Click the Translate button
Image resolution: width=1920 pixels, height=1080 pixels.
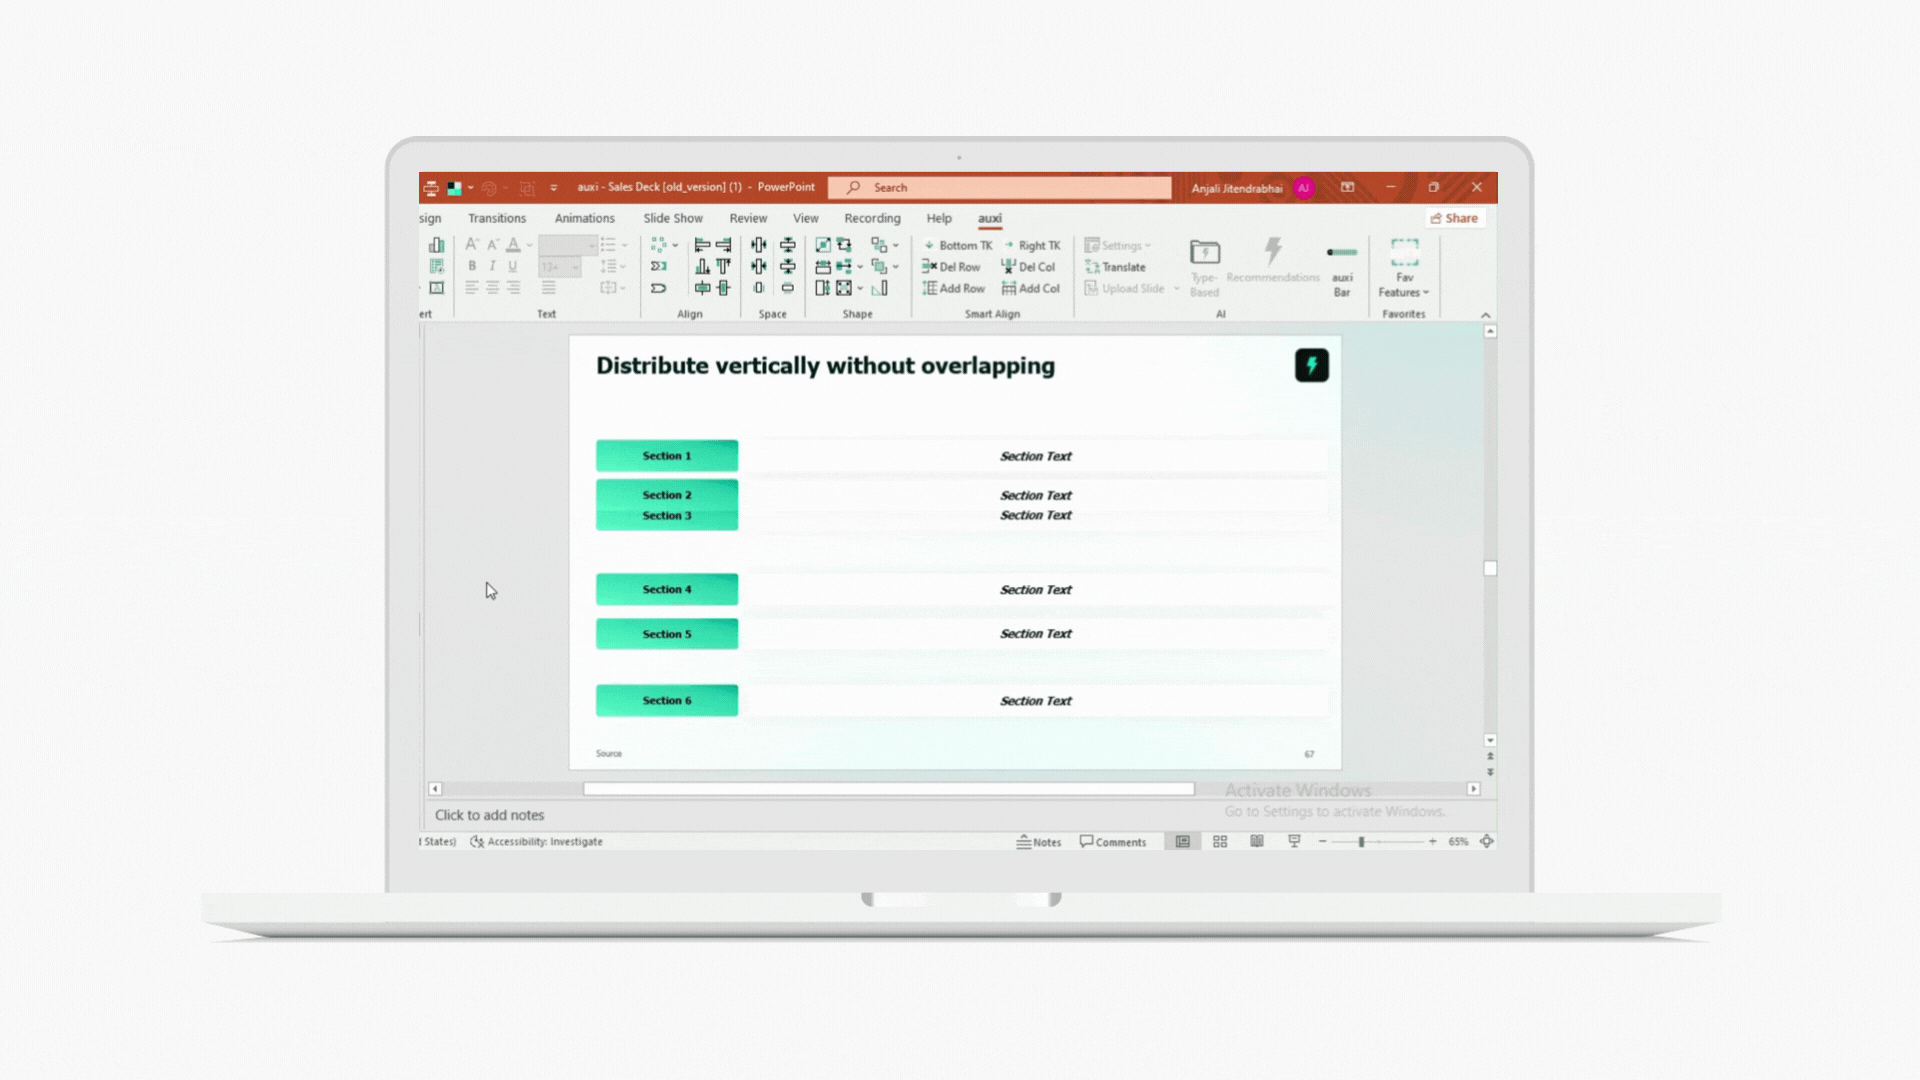click(x=1116, y=267)
